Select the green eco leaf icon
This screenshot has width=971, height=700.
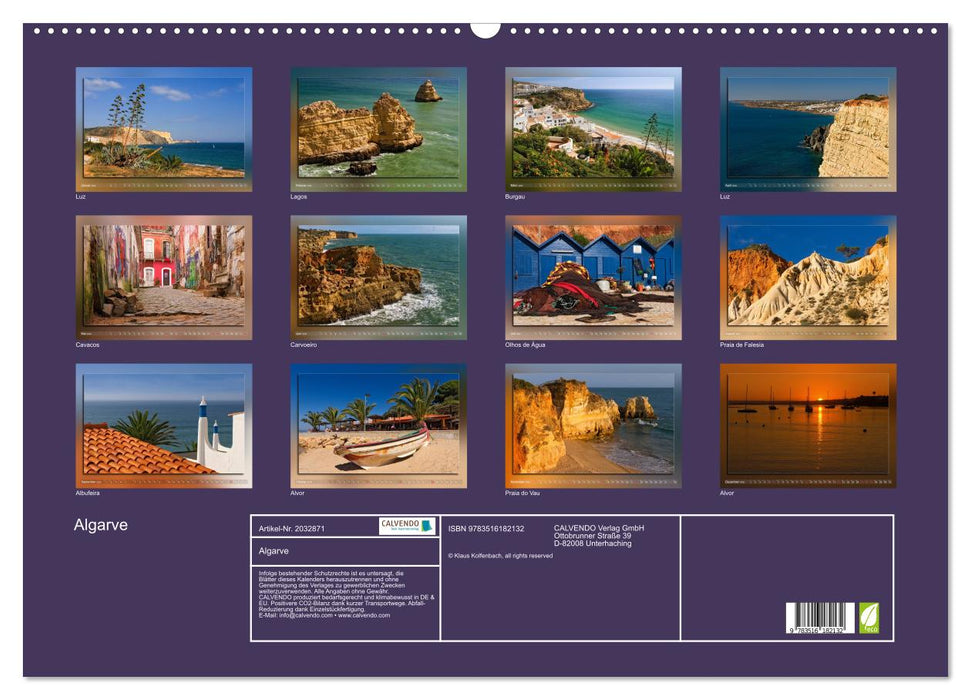point(868,615)
